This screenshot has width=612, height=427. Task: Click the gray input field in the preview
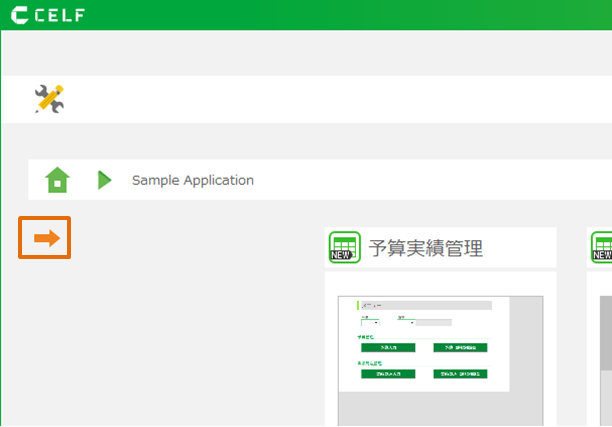click(x=434, y=323)
